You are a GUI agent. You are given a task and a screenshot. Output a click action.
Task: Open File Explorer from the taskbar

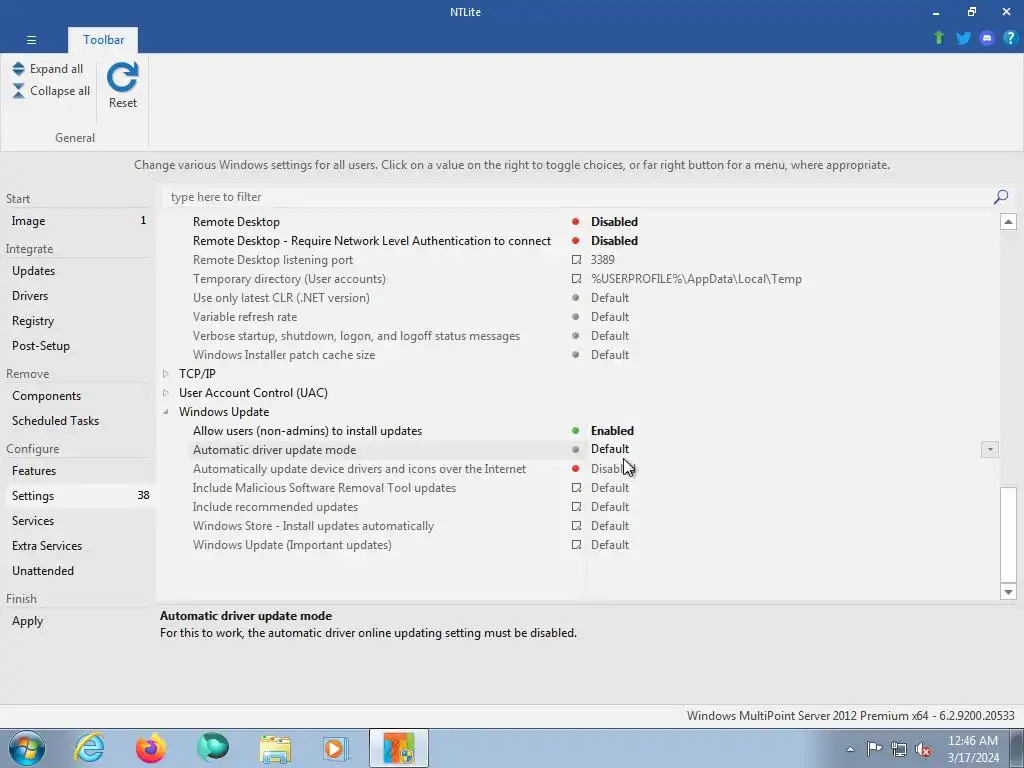coord(275,748)
